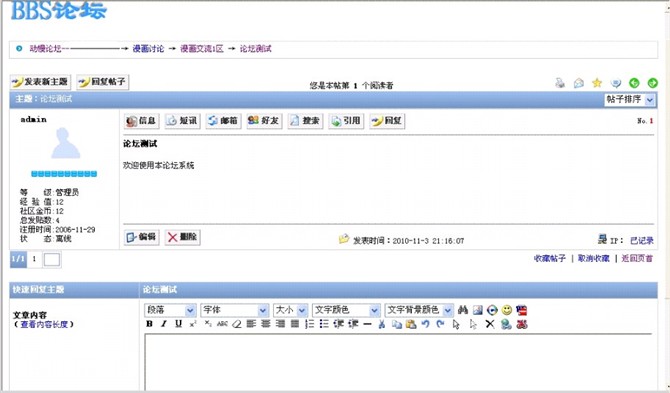
Task: Insert hyperlink using the globe icon
Action: pos(506,324)
